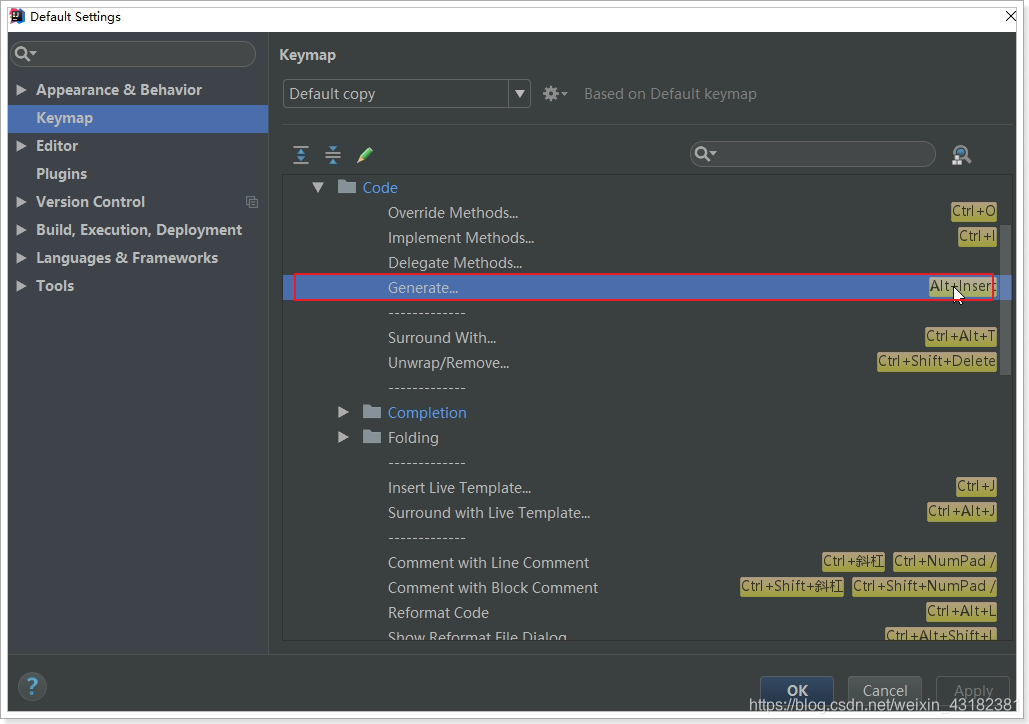
Task: Expand Build, Execution, Deployment arrow
Action: [x=21, y=230]
